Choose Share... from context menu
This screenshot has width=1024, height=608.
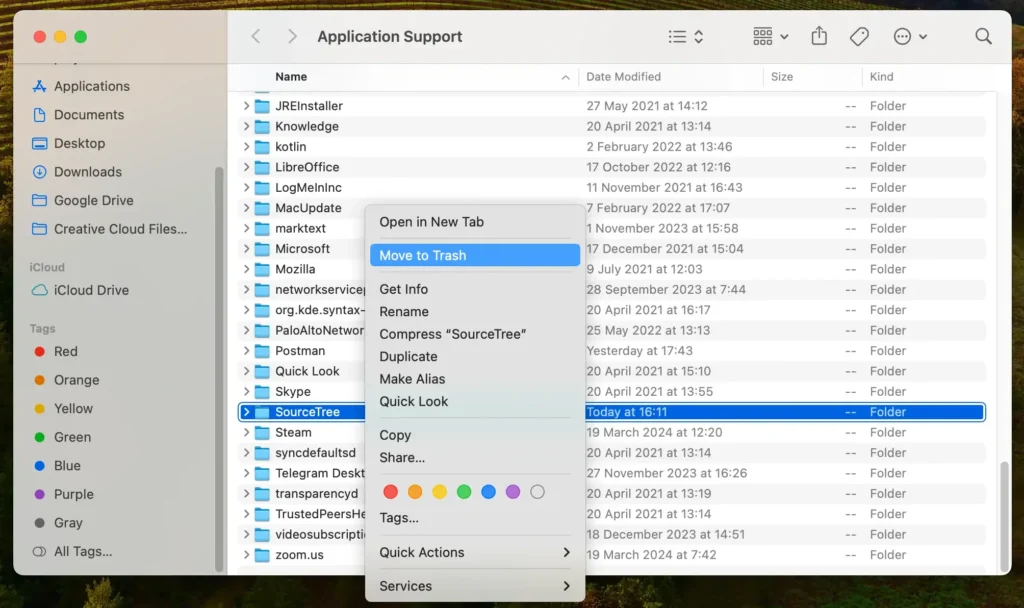pyautogui.click(x=475, y=458)
